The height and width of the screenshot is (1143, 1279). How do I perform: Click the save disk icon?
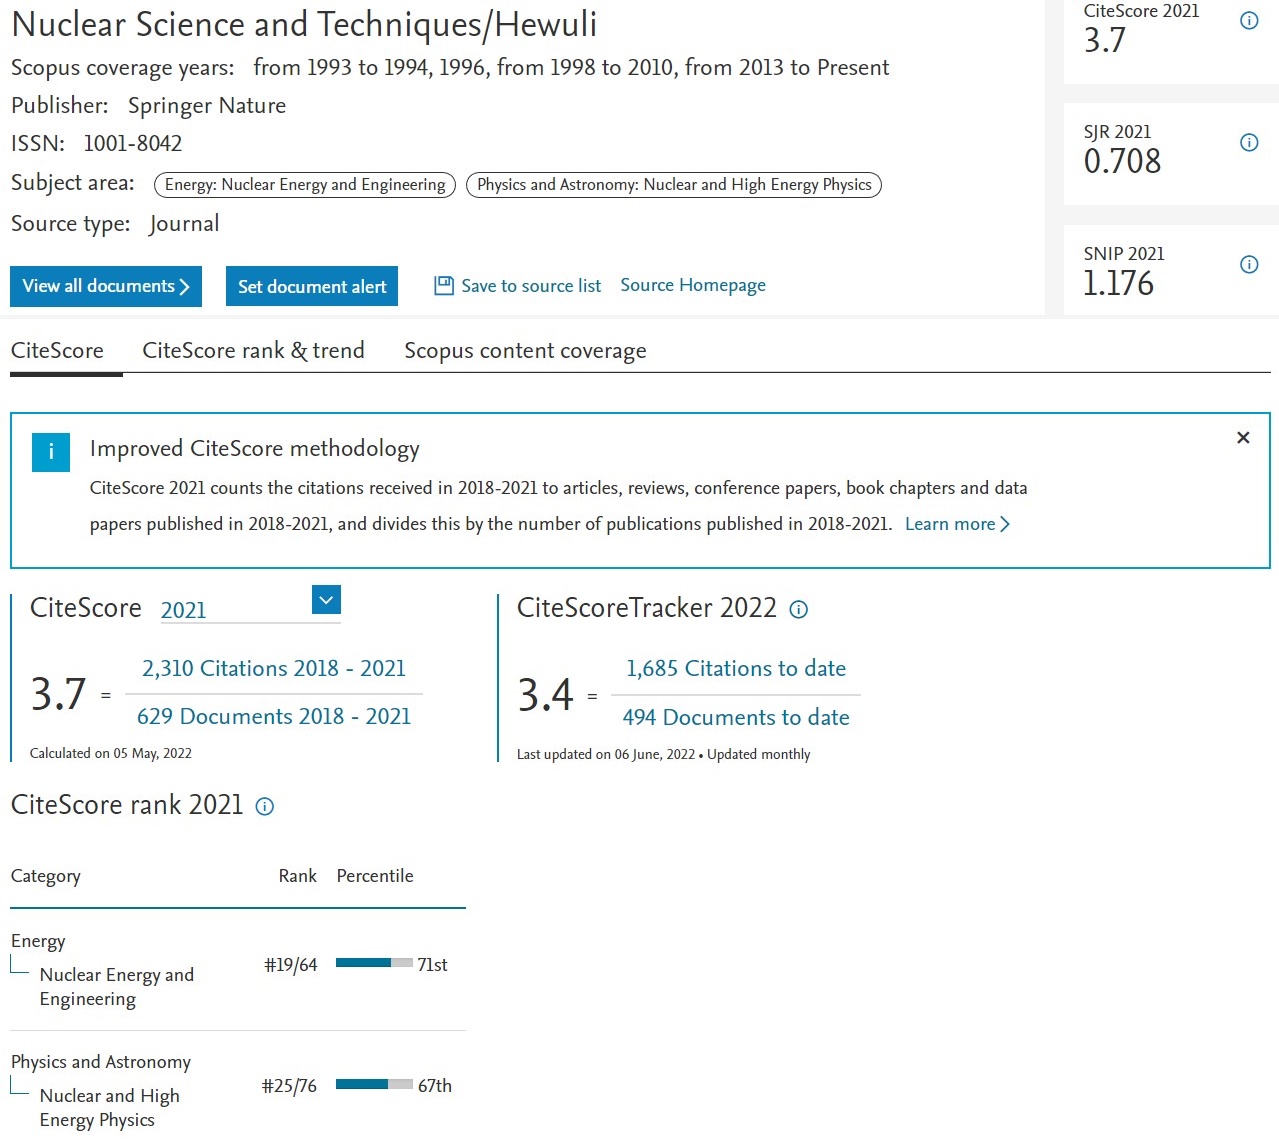click(x=444, y=286)
